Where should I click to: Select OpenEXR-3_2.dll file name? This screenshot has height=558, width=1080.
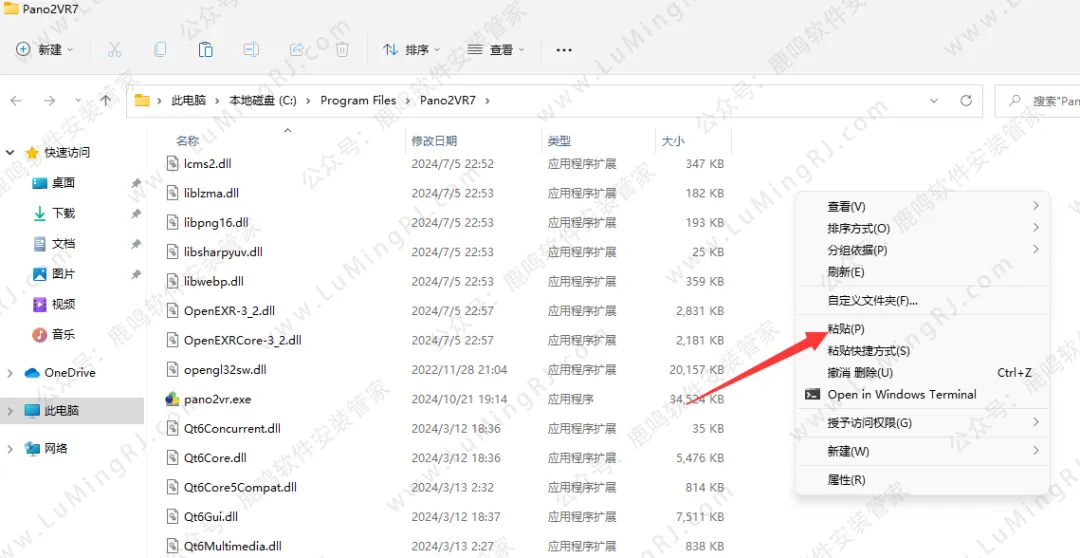click(x=229, y=311)
